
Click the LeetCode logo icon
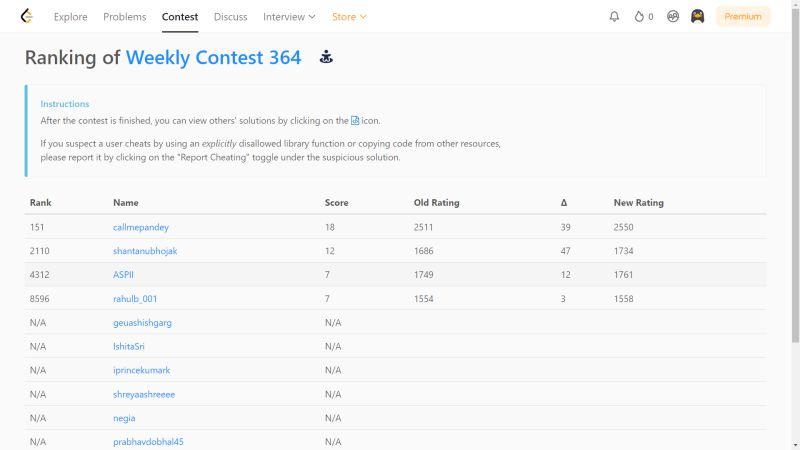[27, 16]
